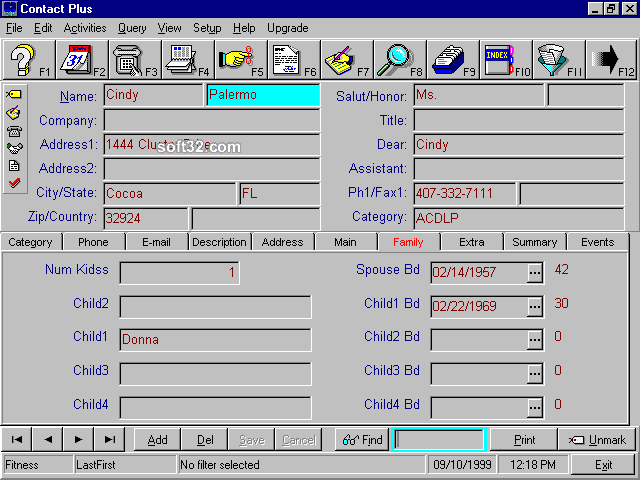Click the Ph1 field 407-332-7111

[465, 193]
